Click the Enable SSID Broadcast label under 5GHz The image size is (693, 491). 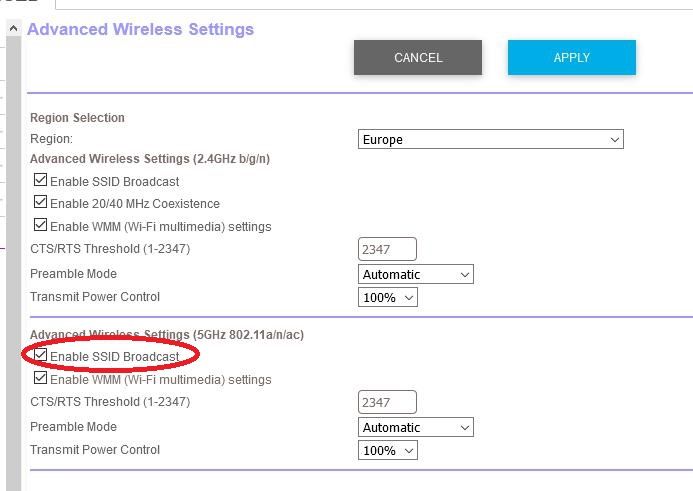tap(114, 357)
